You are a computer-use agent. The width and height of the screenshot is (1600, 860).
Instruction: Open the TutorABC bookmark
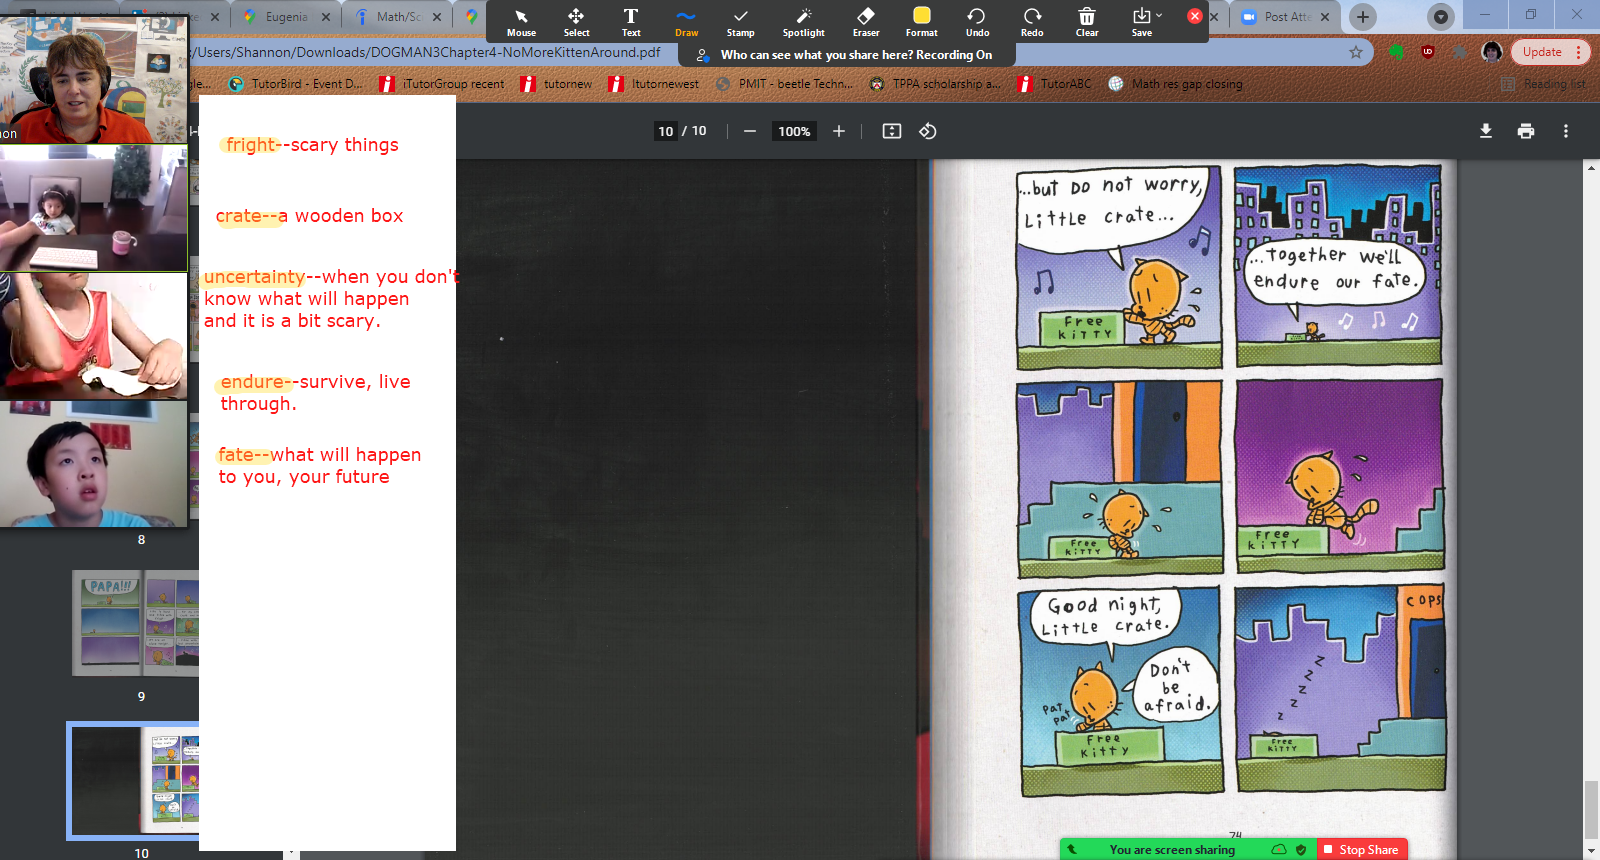(1055, 84)
